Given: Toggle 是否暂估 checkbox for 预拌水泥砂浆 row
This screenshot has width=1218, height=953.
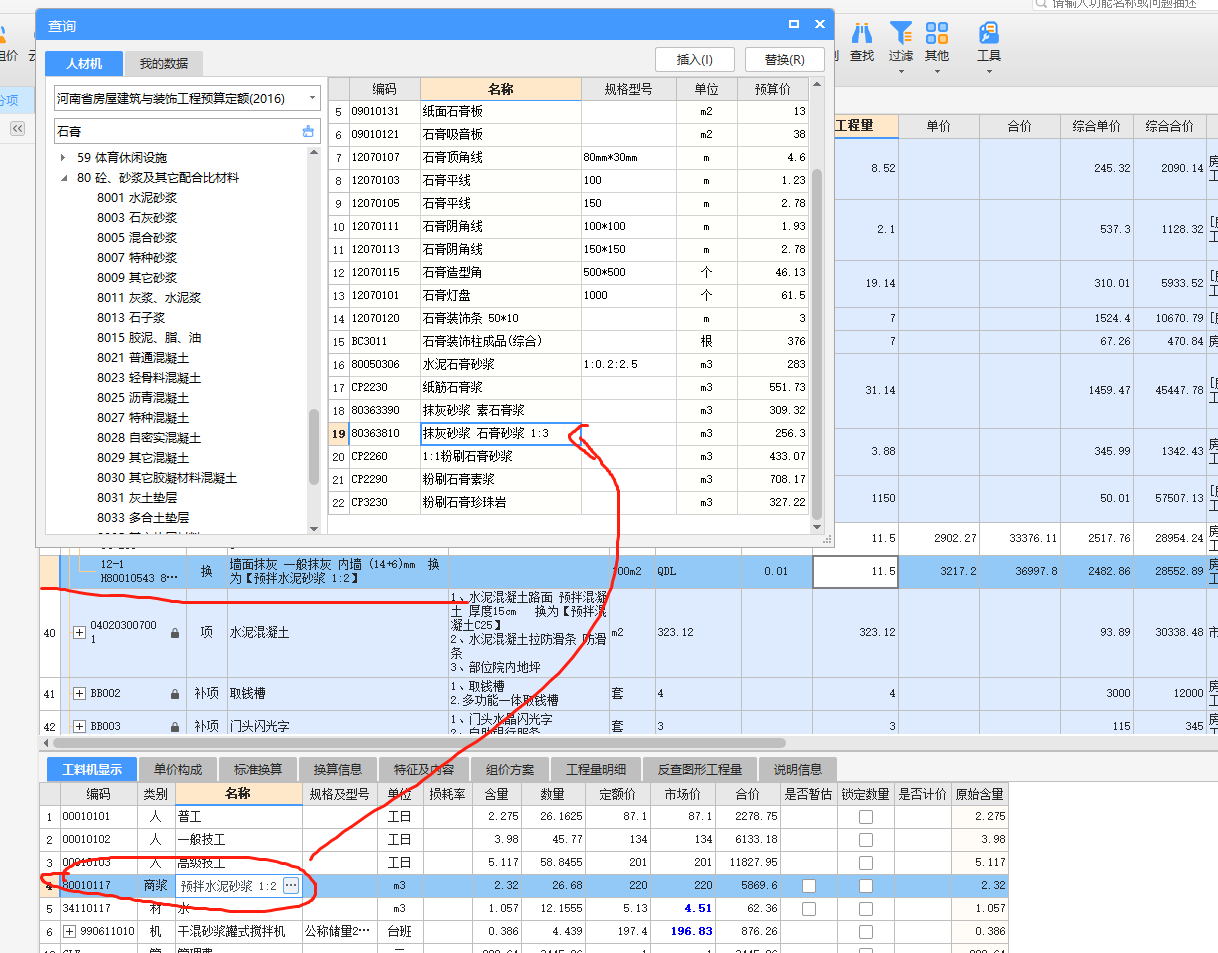Looking at the screenshot, I should pyautogui.click(x=808, y=886).
